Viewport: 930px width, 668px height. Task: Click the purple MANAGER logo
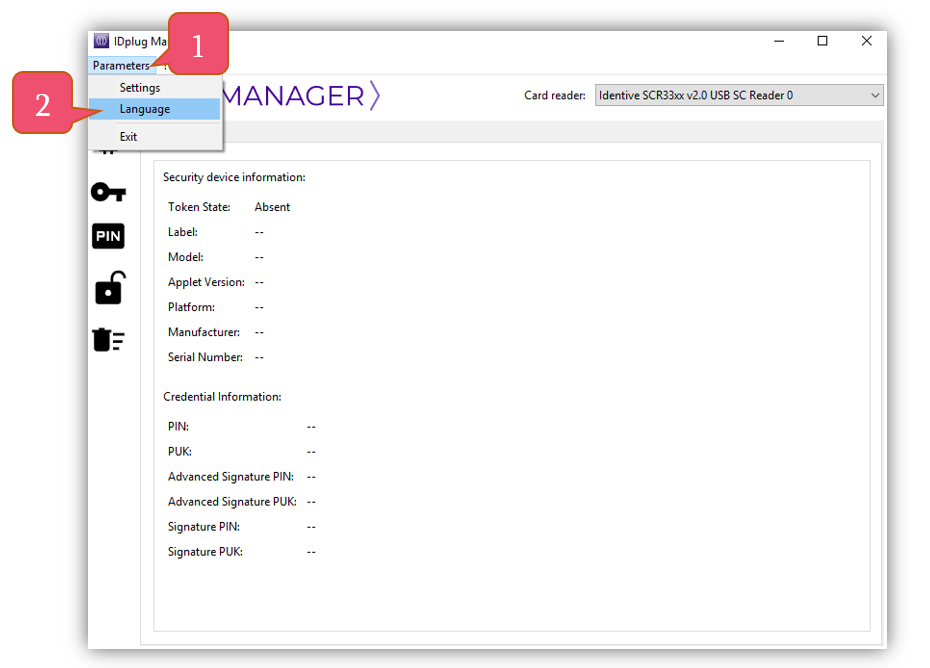pos(301,96)
